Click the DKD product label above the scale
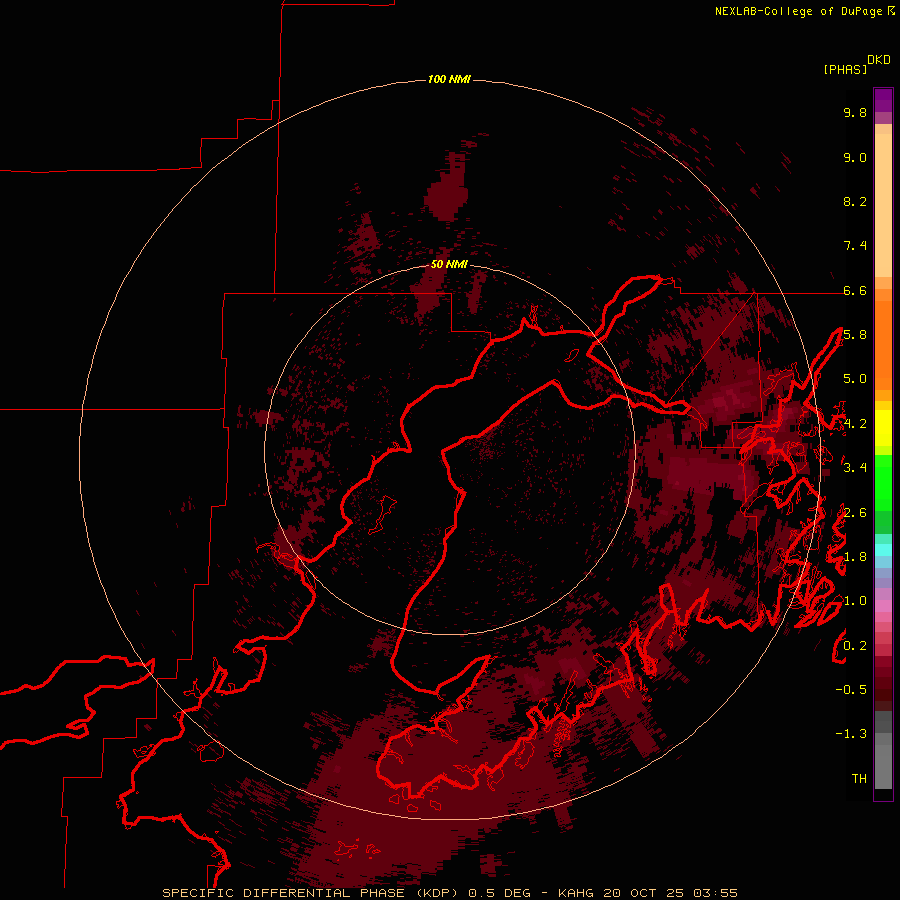900x900 pixels. click(x=879, y=60)
